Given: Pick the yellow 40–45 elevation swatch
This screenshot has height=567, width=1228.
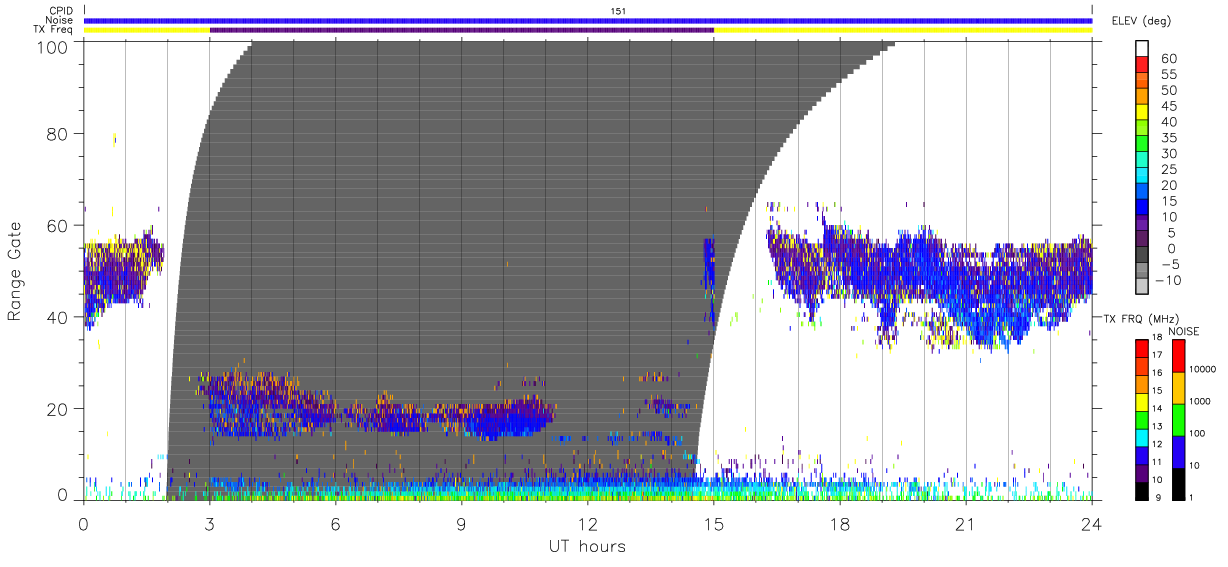Looking at the screenshot, I should coord(1141,113).
